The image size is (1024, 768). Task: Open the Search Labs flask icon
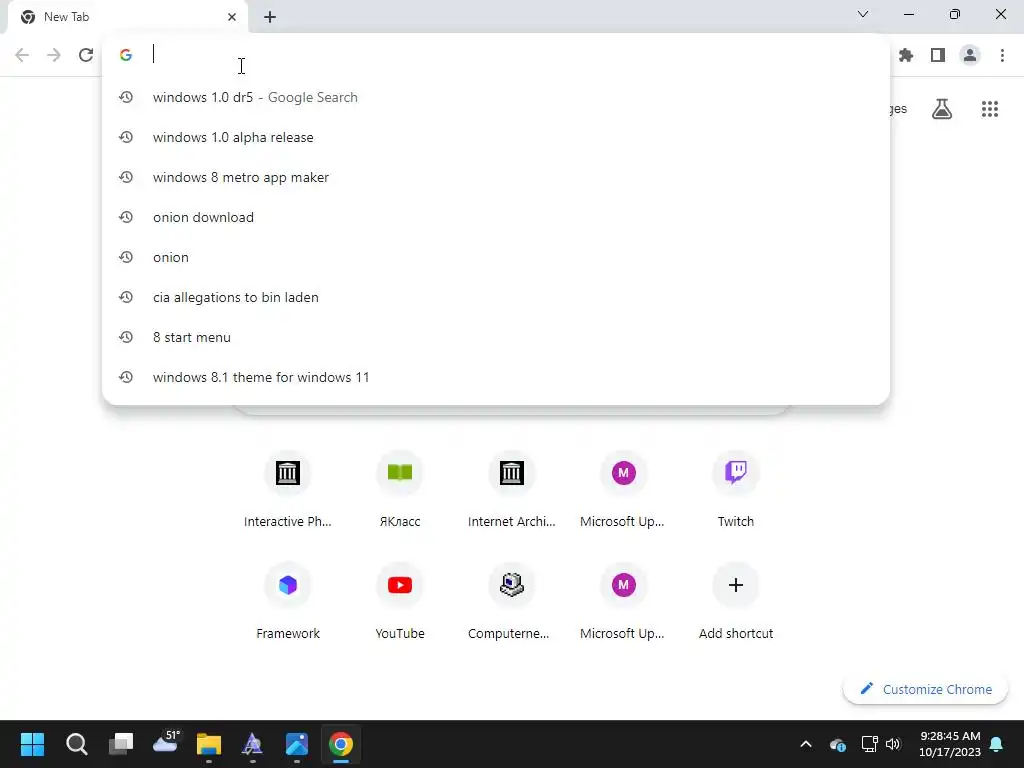pos(942,108)
